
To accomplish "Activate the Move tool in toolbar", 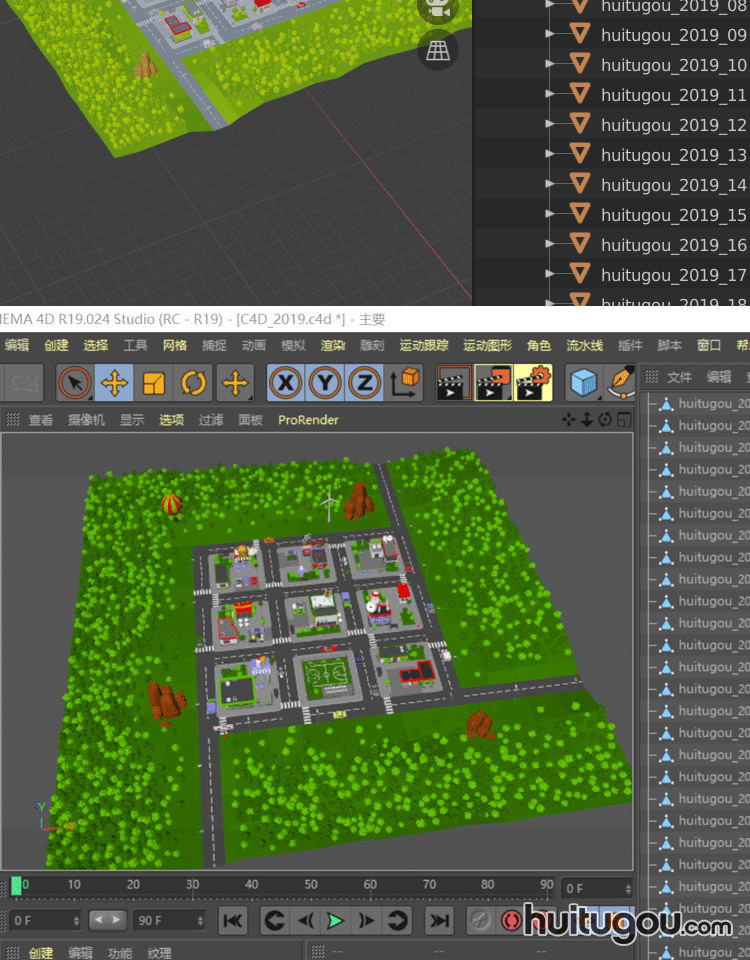I will point(115,382).
